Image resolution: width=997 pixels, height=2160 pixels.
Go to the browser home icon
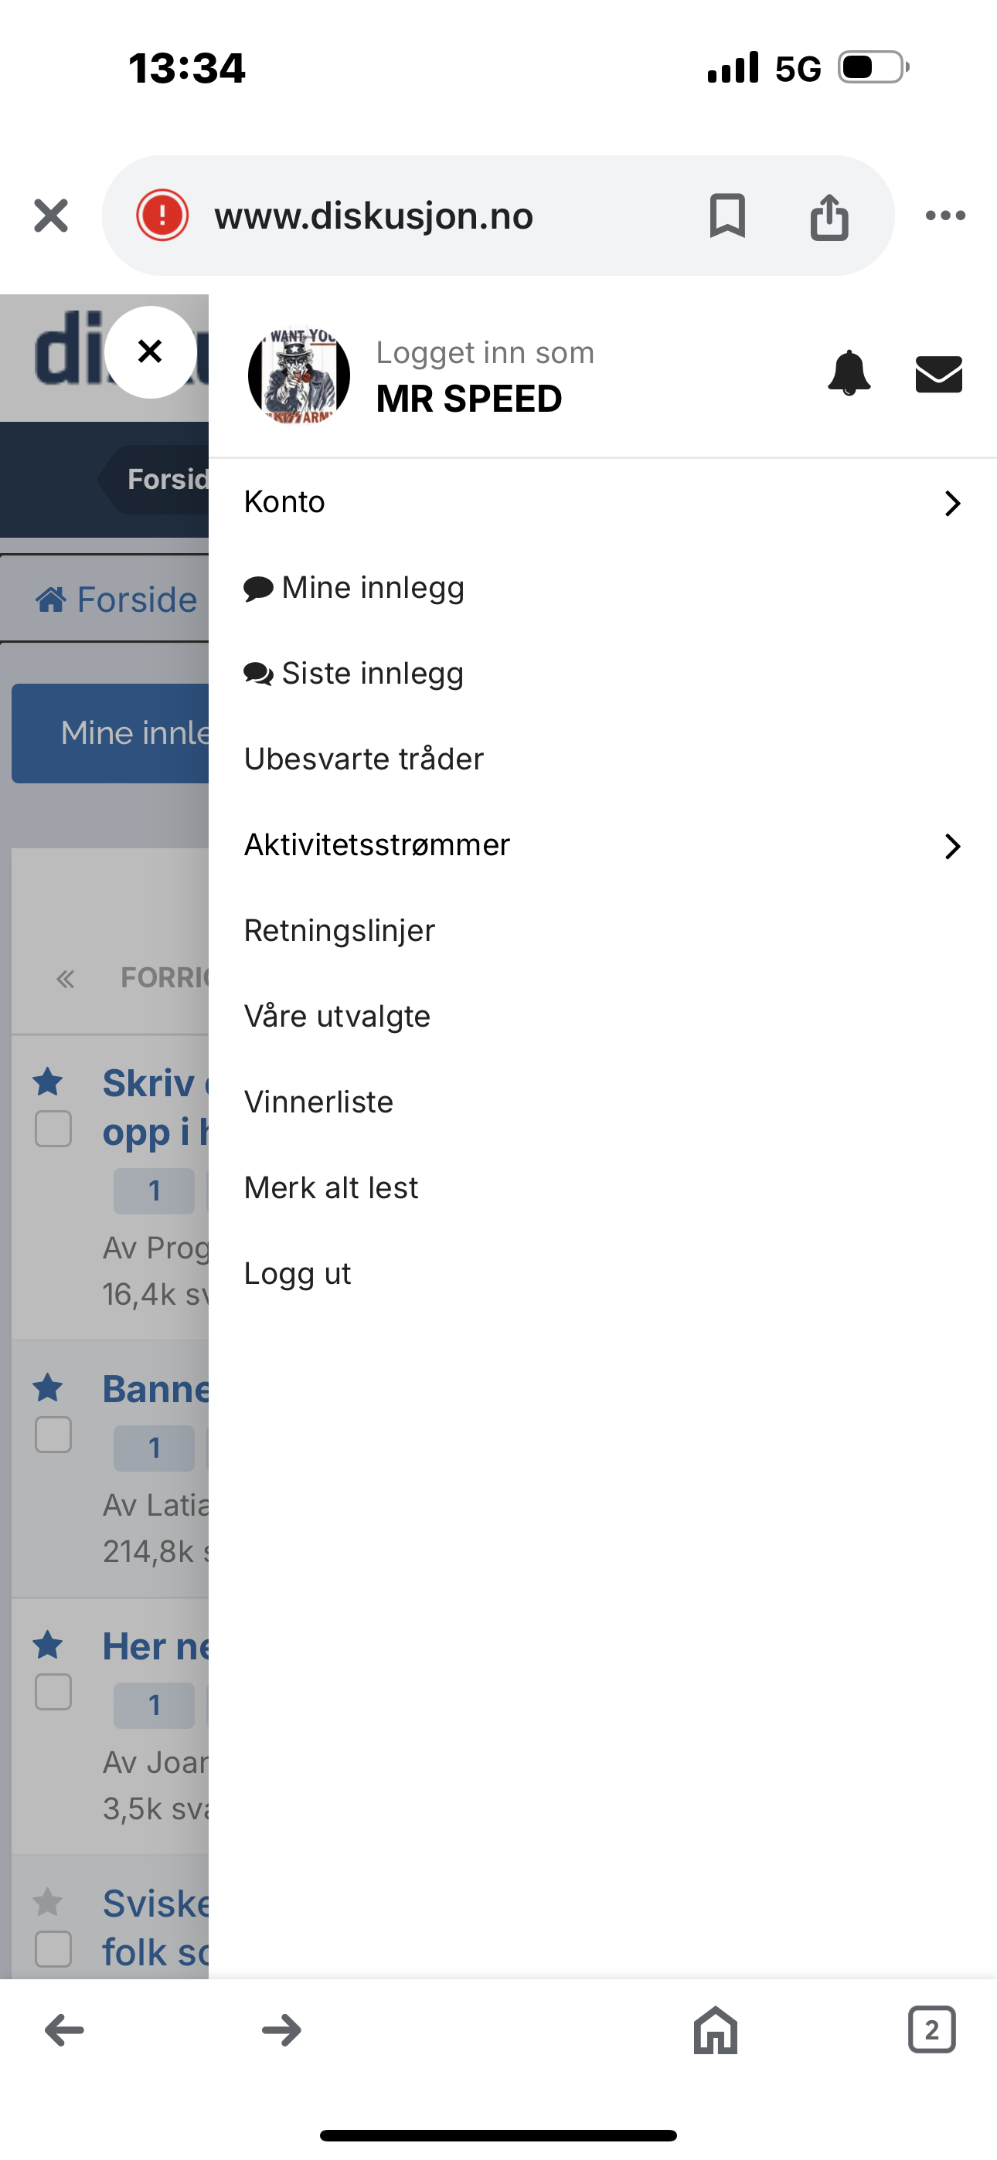coord(716,2030)
